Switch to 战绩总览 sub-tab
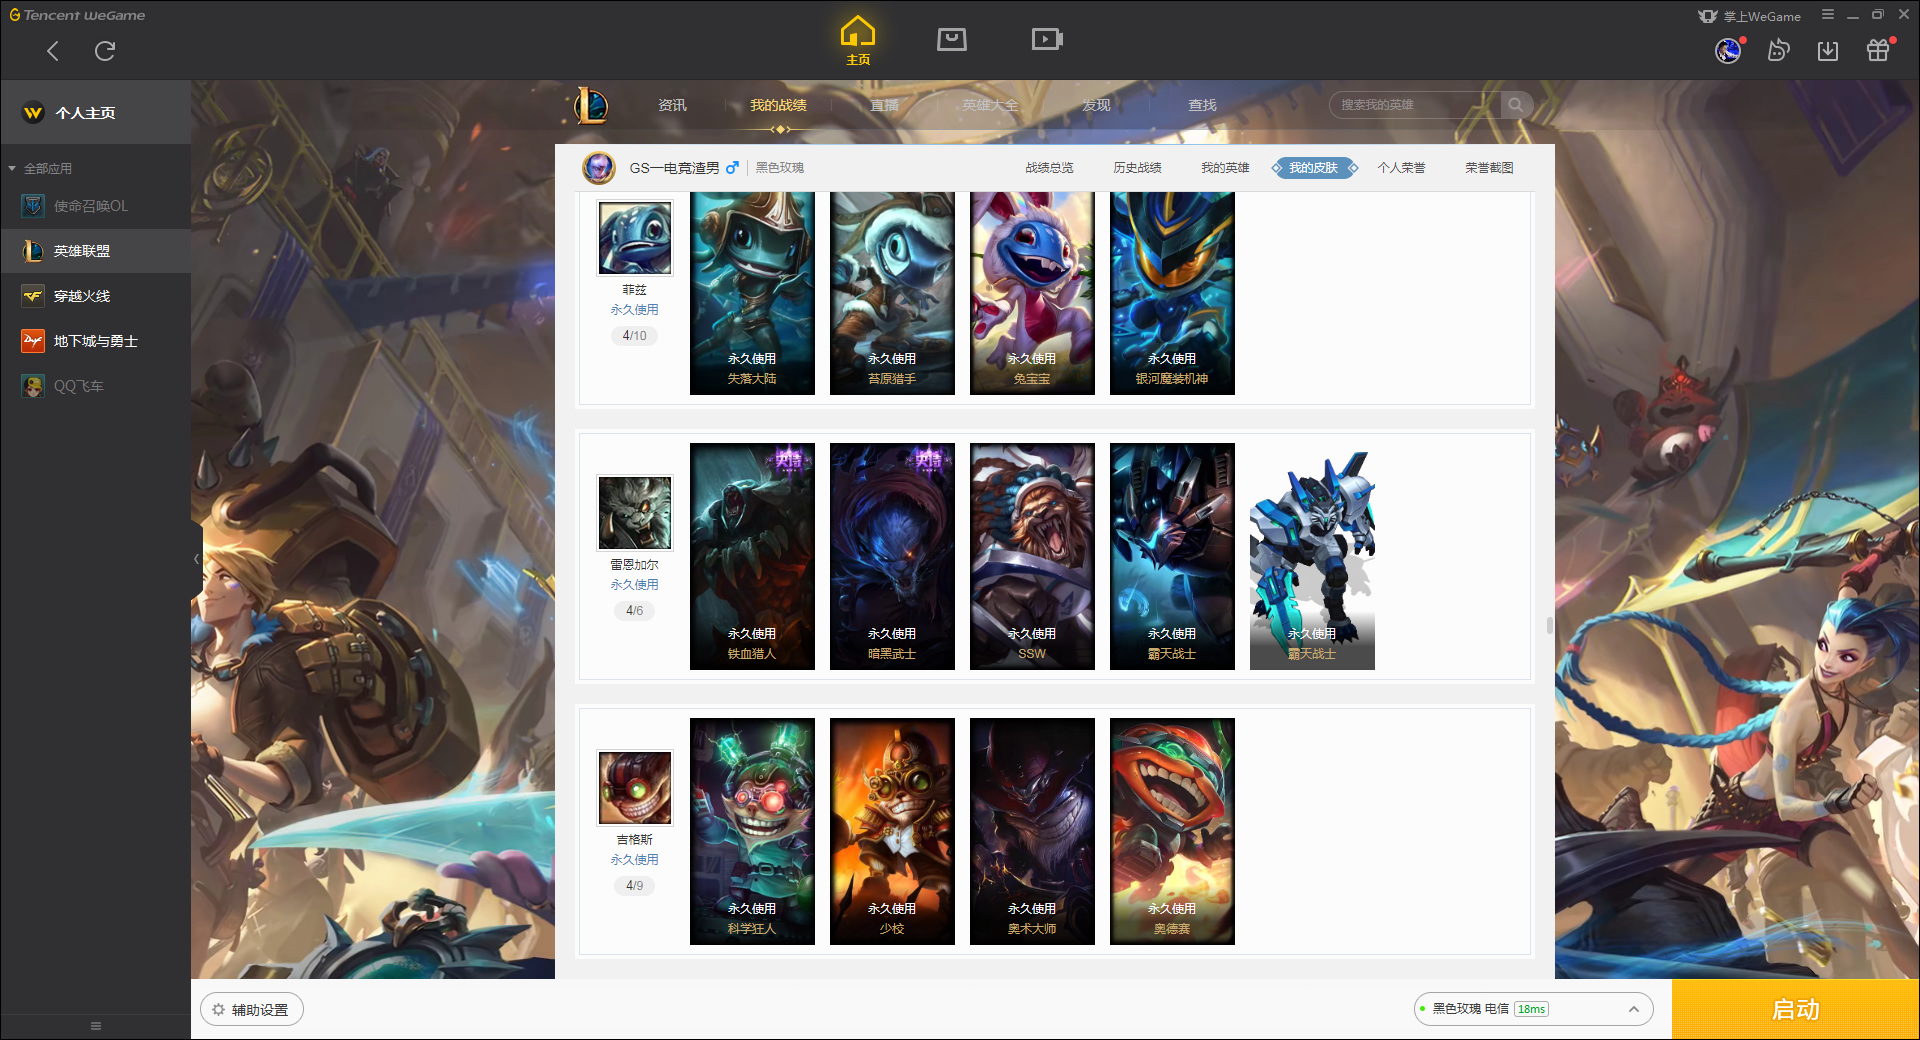 point(1049,168)
